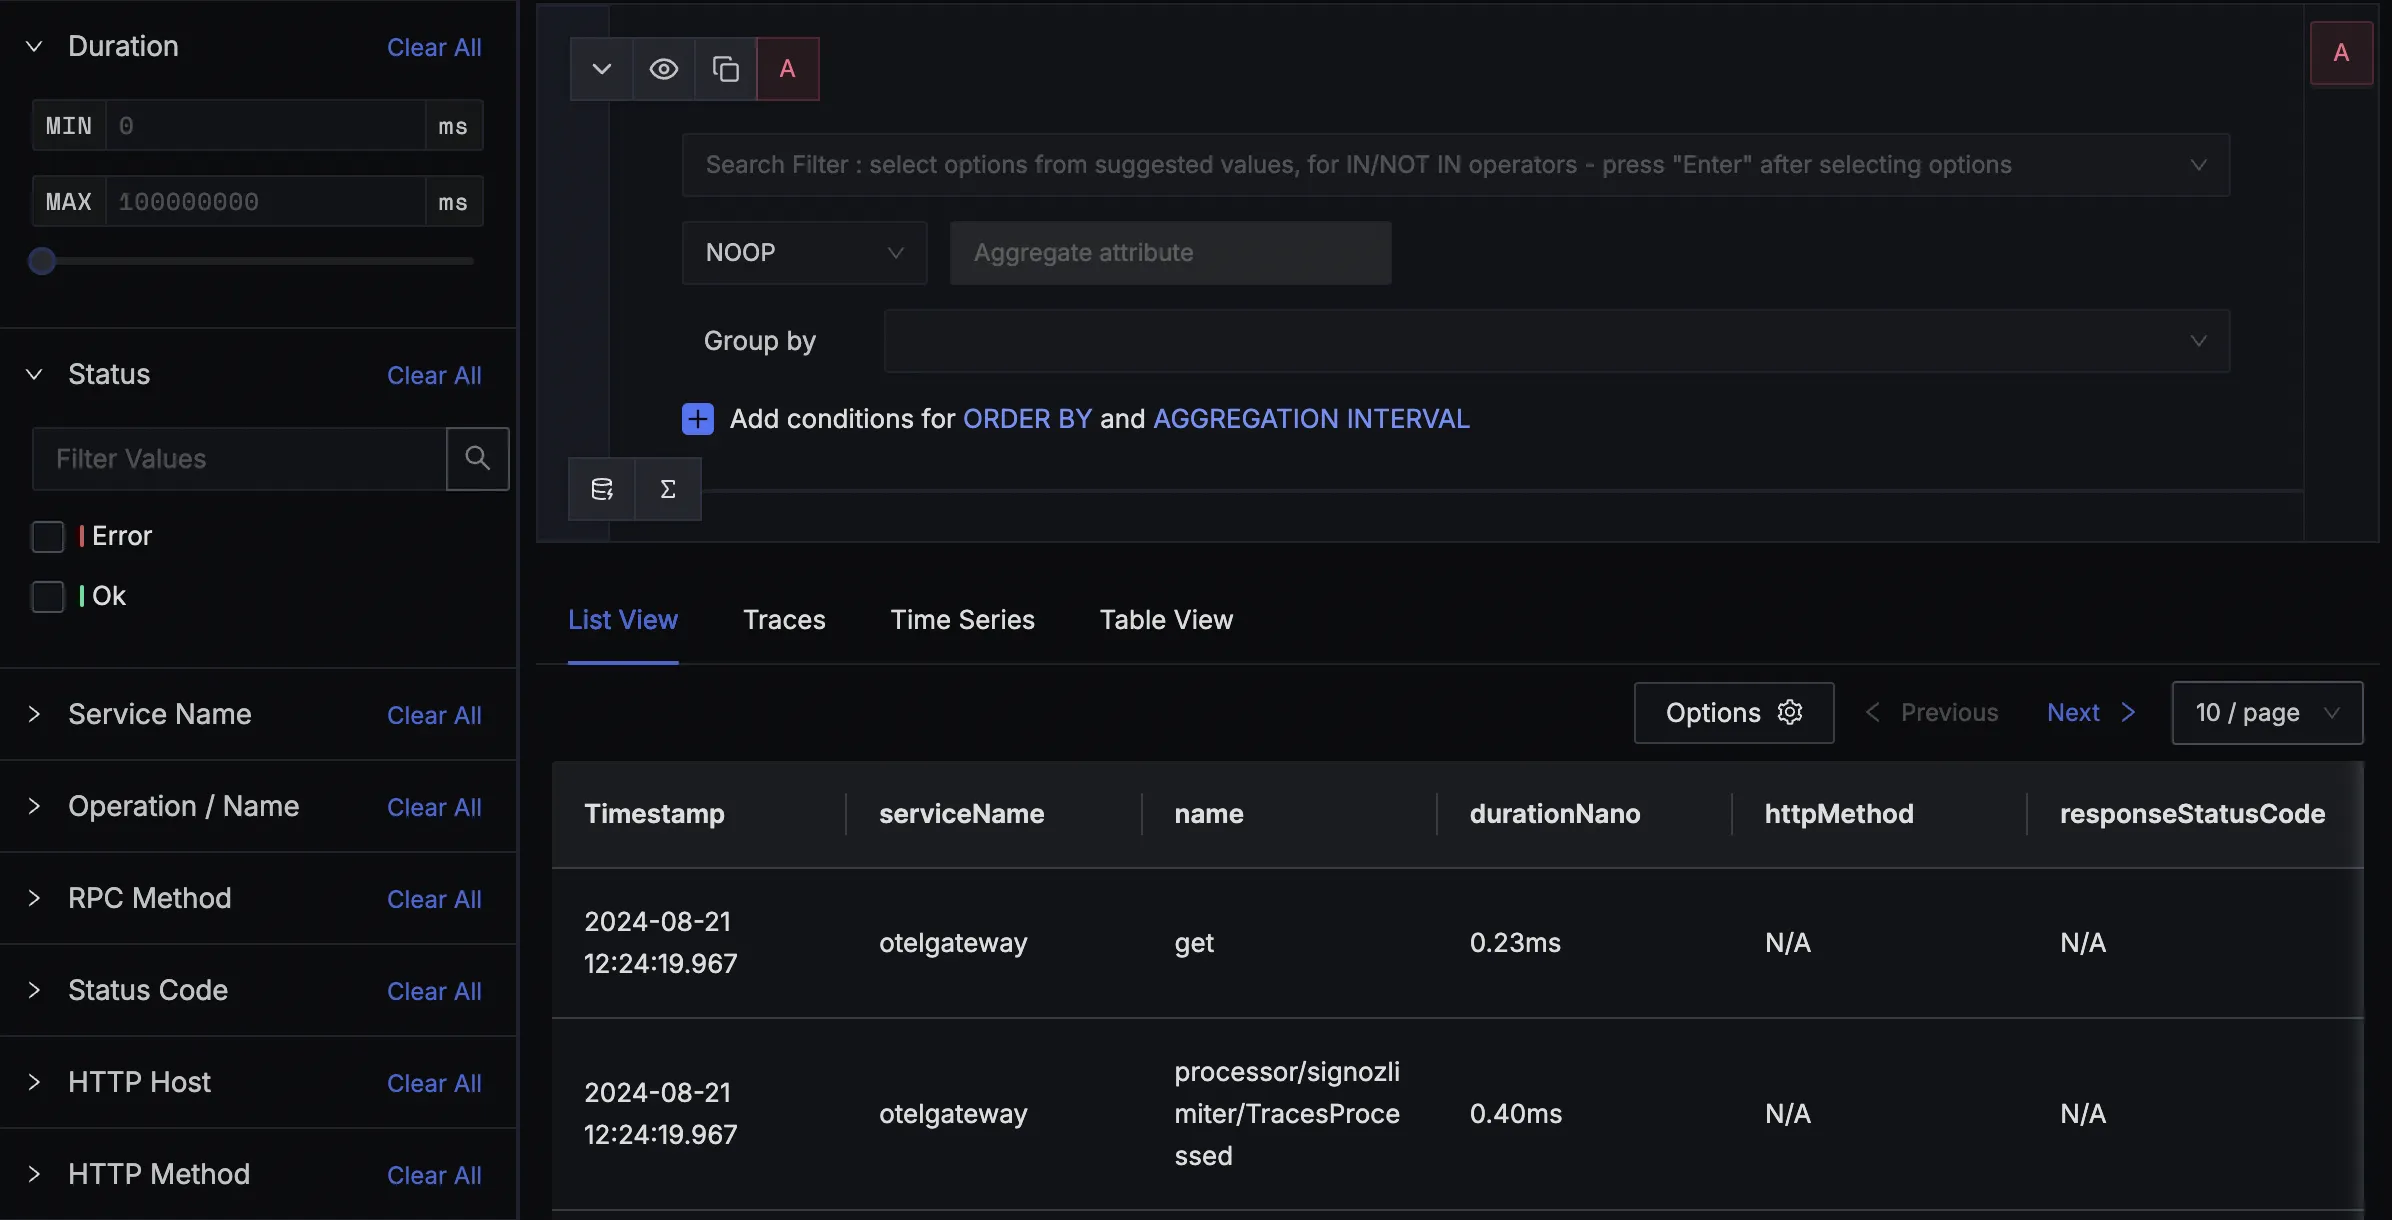This screenshot has width=2392, height=1220.
Task: Click the ORDER BY link
Action: pos(1027,419)
